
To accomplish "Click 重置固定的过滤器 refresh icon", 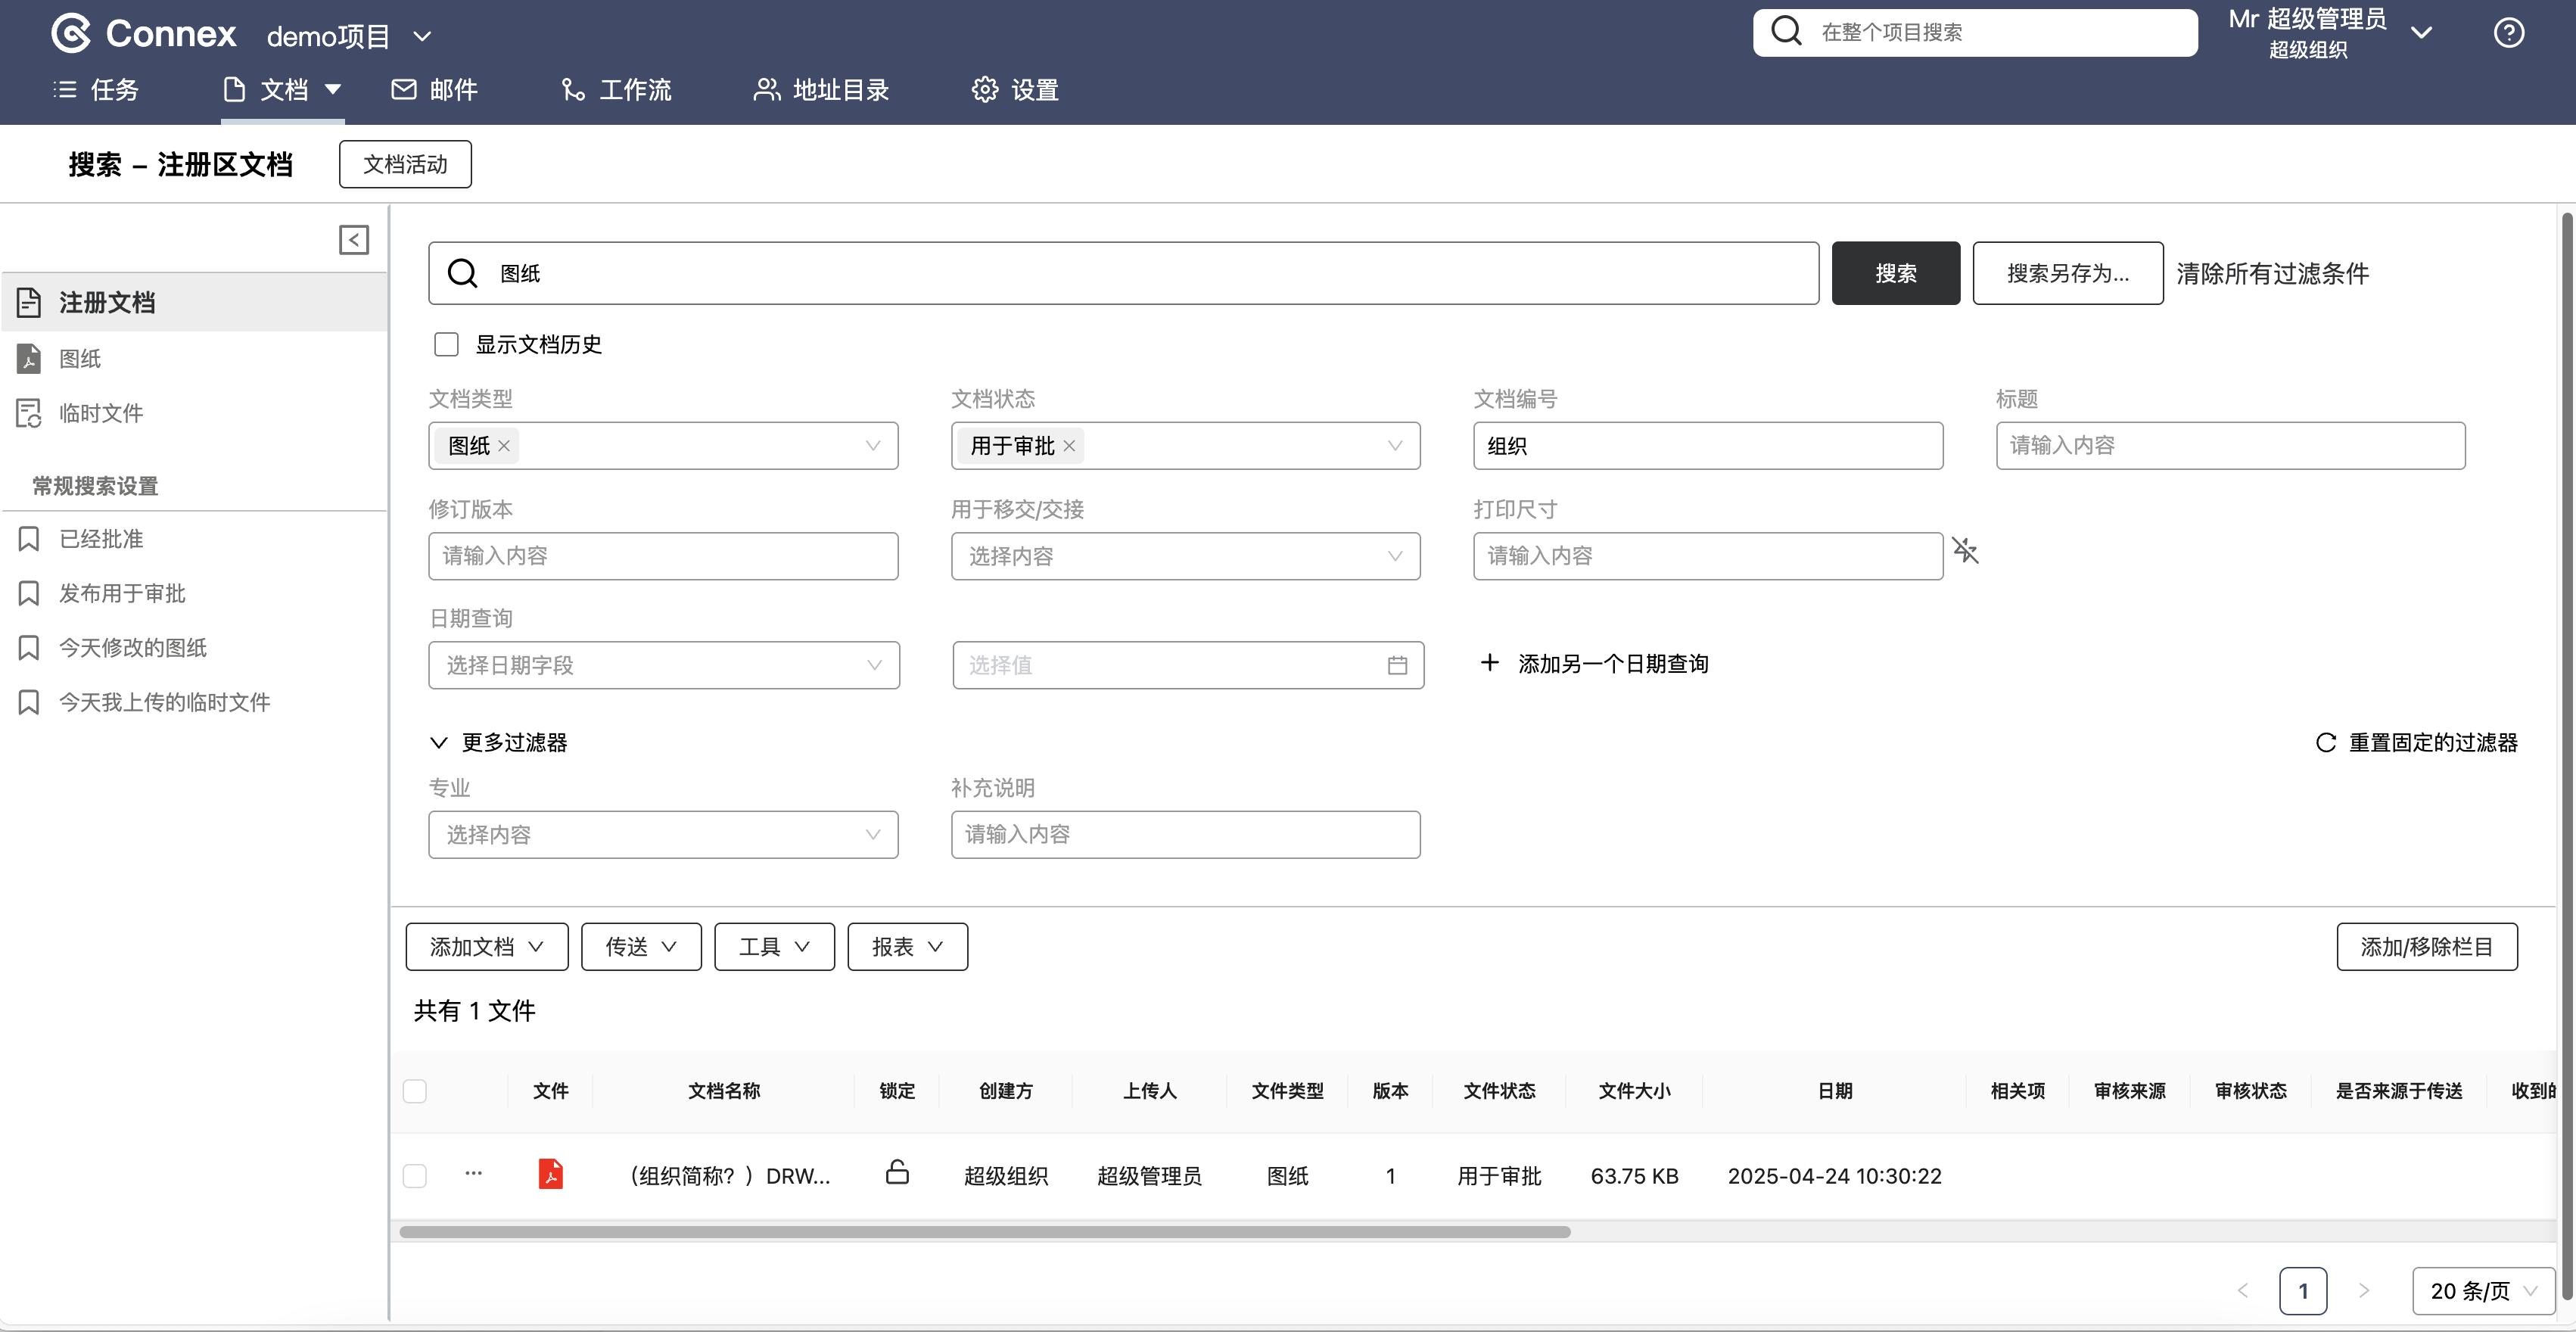I will [x=2326, y=743].
